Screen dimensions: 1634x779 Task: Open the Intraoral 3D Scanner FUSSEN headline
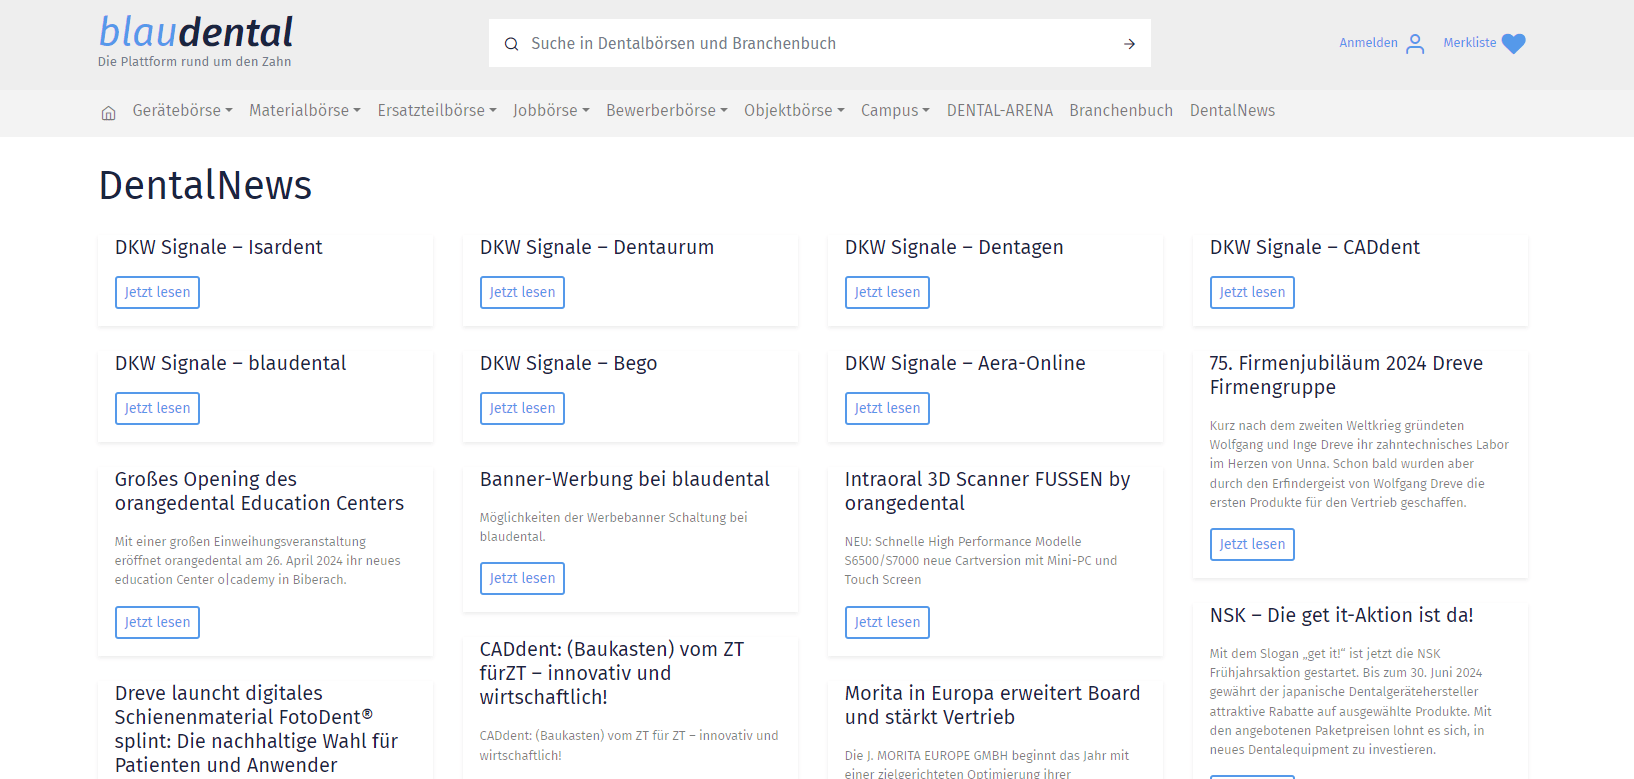coord(987,491)
